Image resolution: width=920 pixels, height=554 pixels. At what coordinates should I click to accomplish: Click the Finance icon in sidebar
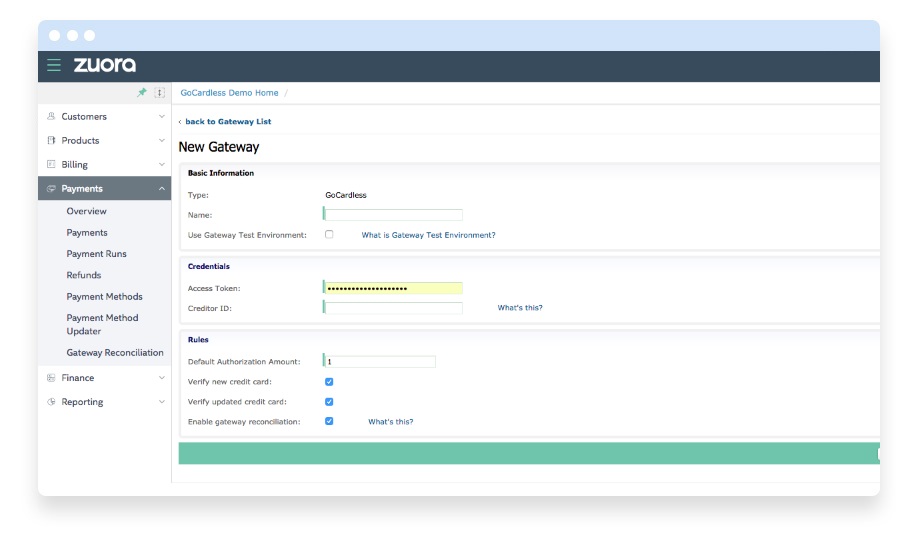(52, 378)
